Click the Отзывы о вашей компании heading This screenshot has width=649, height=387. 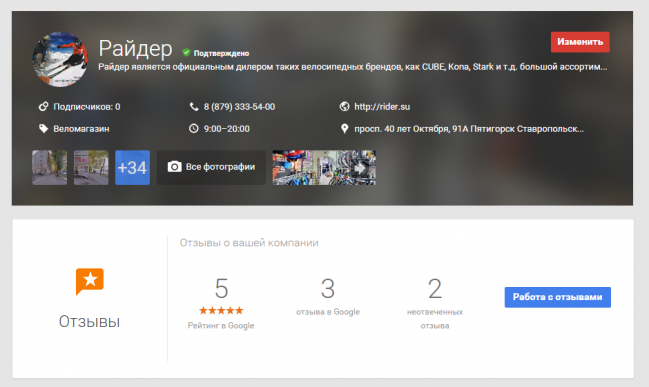pos(249,243)
